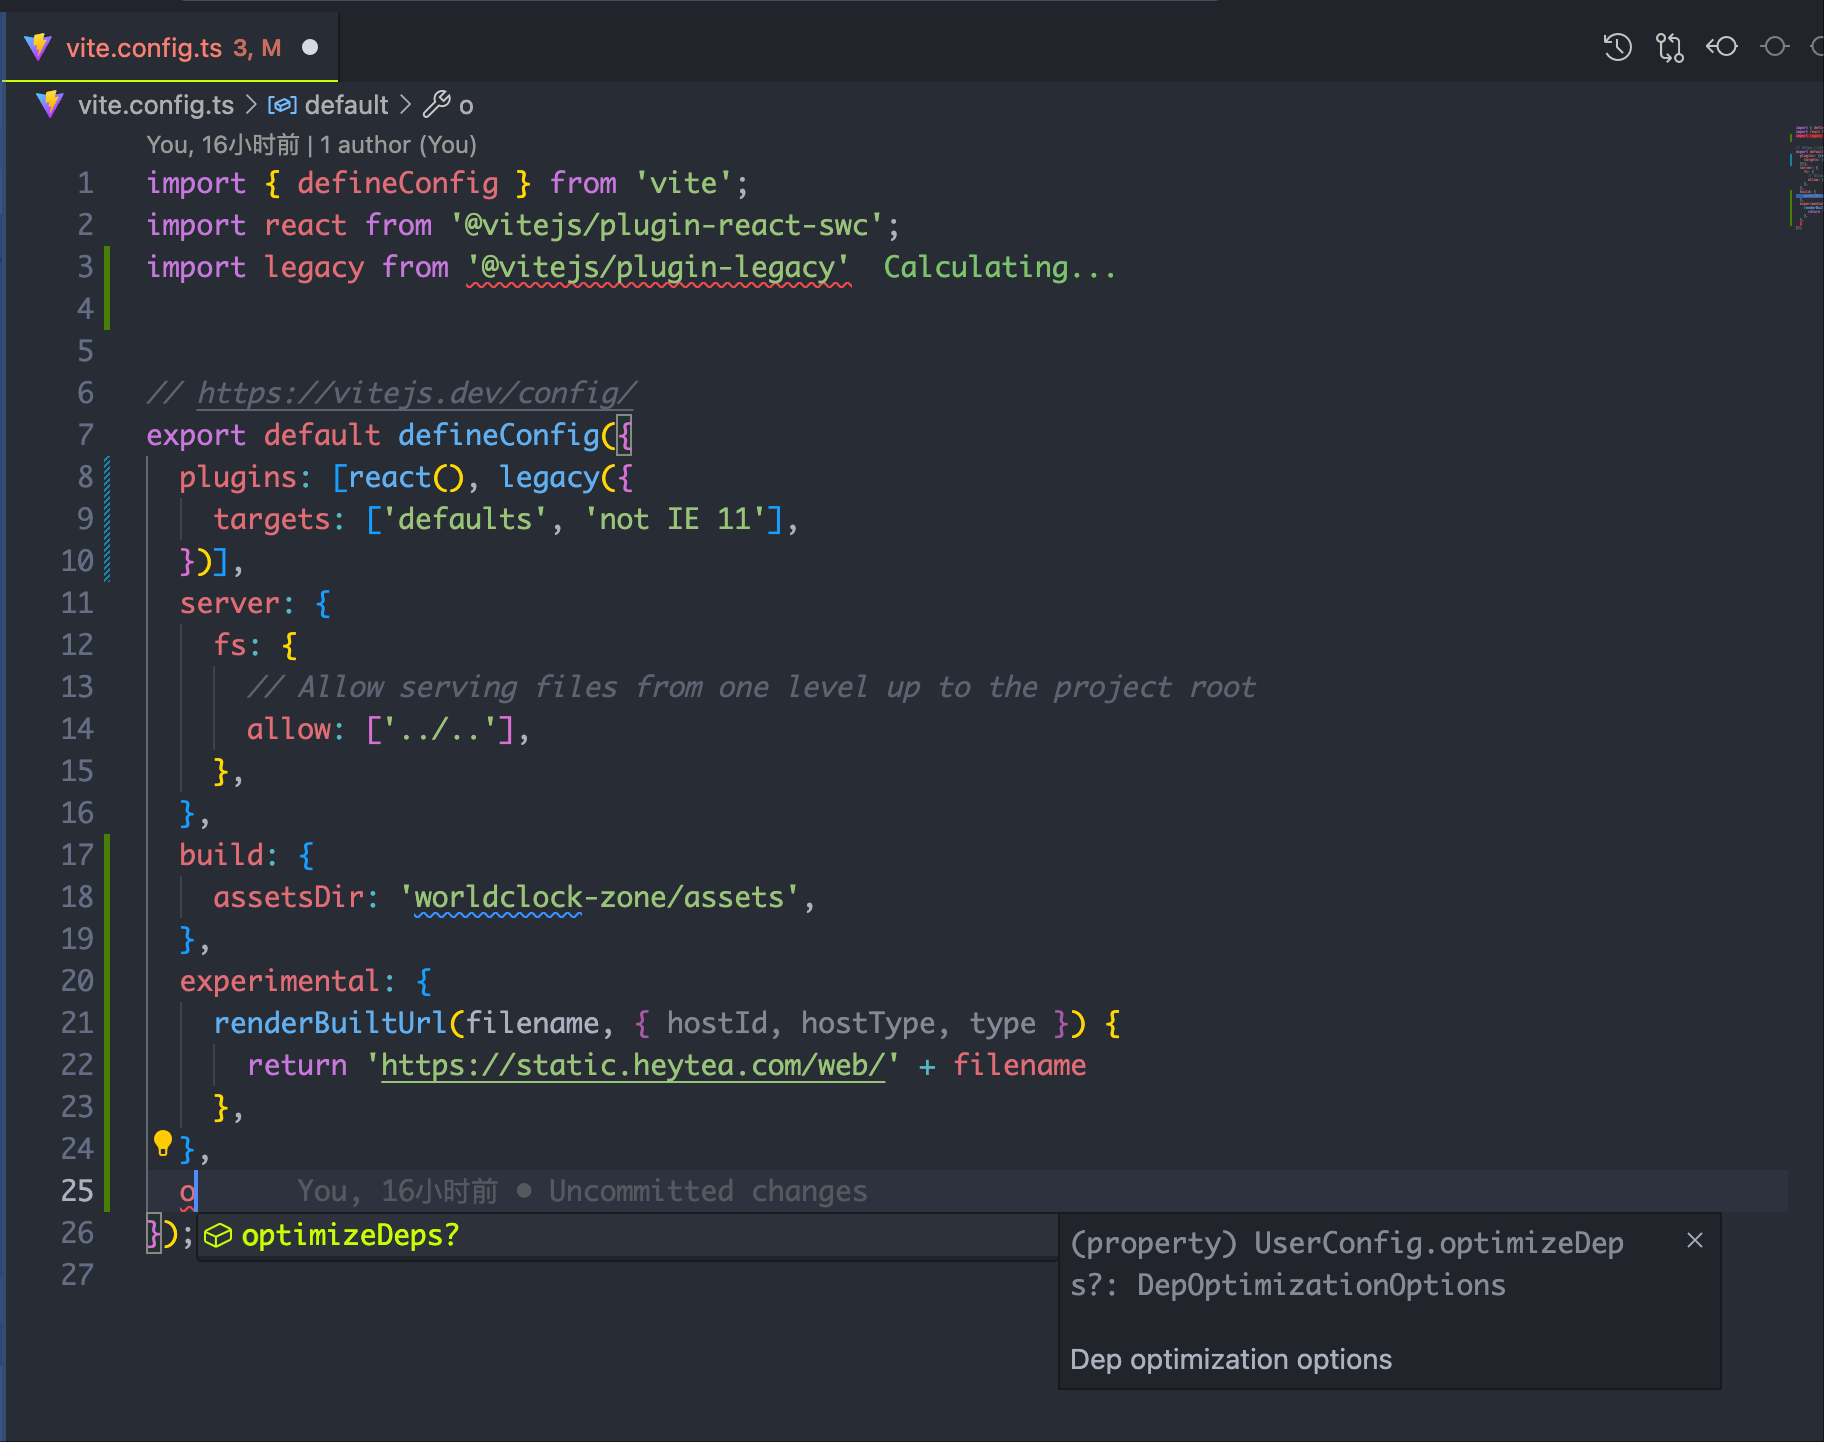Click the 'defineConfig' call on line 7
The image size is (1824, 1442).
click(x=498, y=435)
